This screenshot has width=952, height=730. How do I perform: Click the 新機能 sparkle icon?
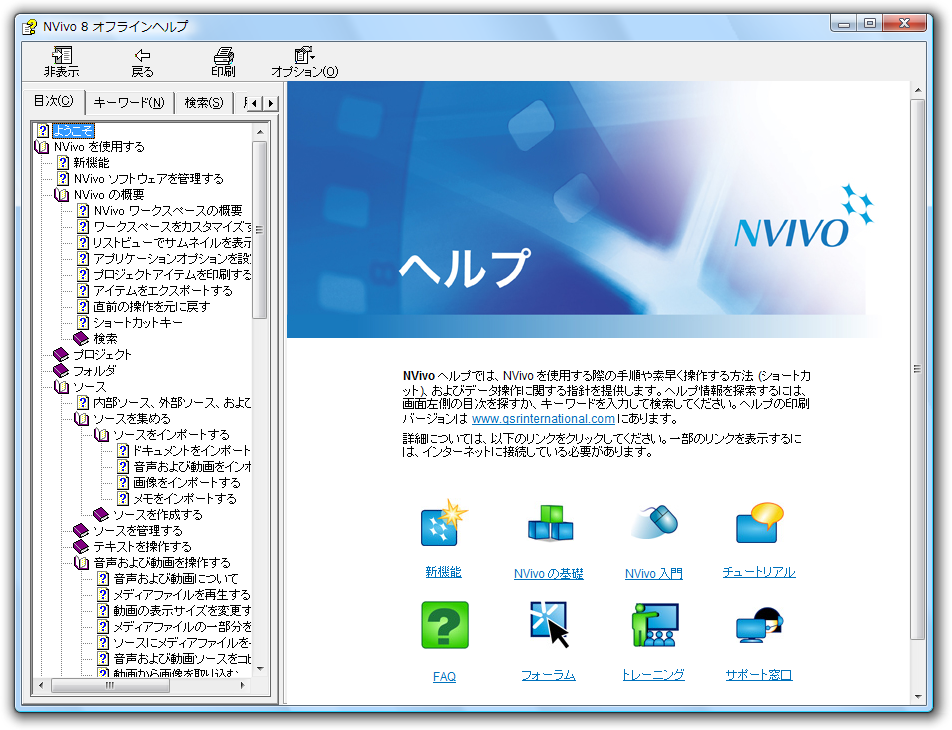[x=444, y=524]
